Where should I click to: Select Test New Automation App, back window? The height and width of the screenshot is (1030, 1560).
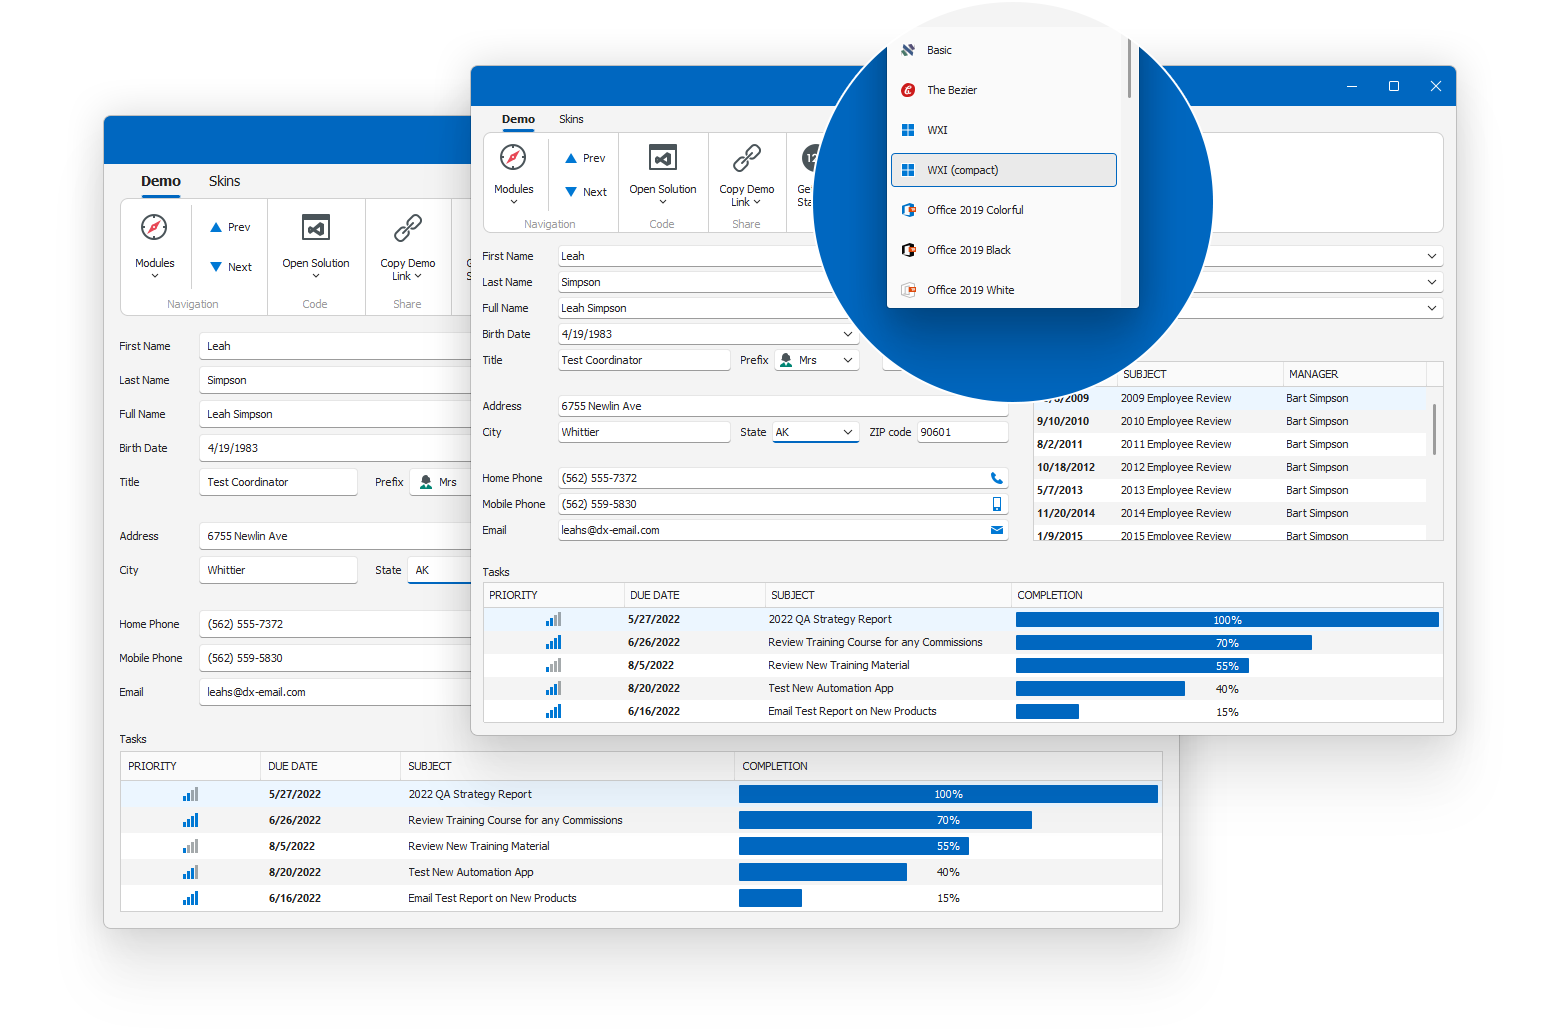471,872
